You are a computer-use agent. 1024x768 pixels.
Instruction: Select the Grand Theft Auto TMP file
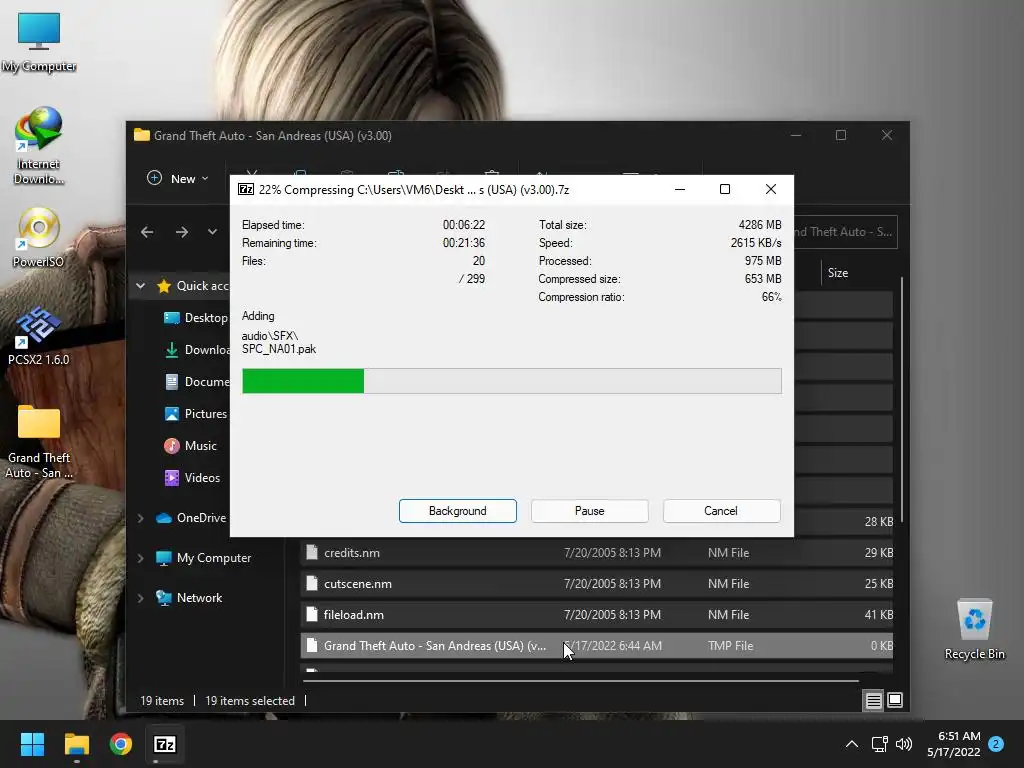tap(596, 646)
